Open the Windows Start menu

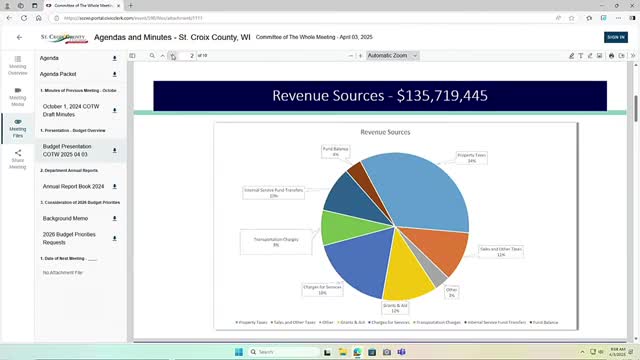(239, 352)
